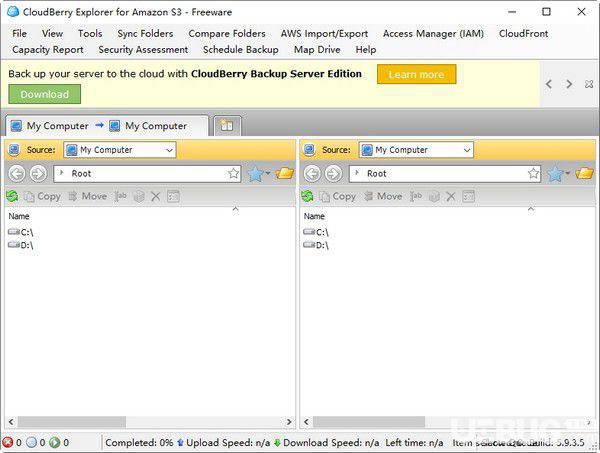Open the Tools menu
This screenshot has height=453, width=600.
90,34
